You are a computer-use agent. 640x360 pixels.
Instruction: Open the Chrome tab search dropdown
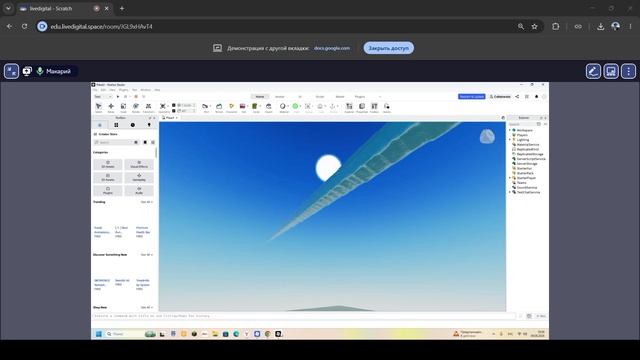click(8, 8)
